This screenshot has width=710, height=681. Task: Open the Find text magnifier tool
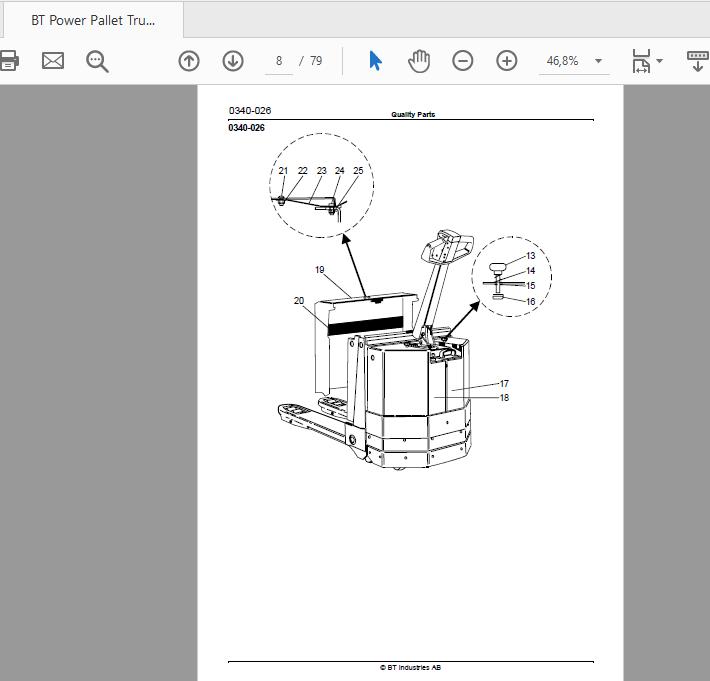(97, 61)
